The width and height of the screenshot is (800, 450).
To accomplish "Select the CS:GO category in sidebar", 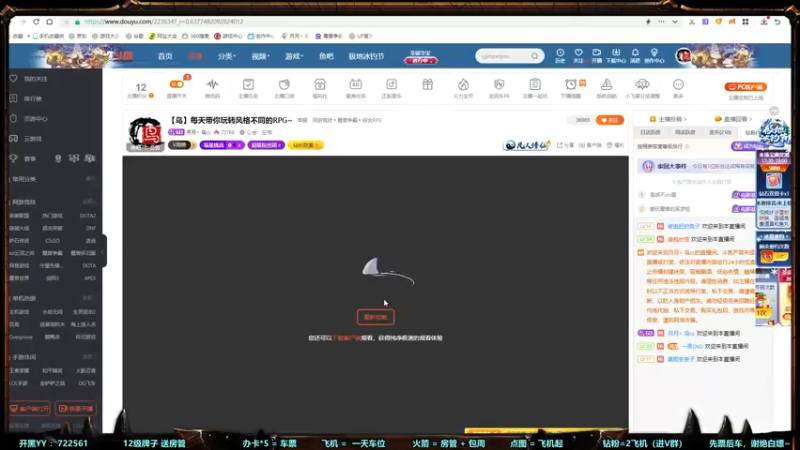I will click(x=52, y=241).
